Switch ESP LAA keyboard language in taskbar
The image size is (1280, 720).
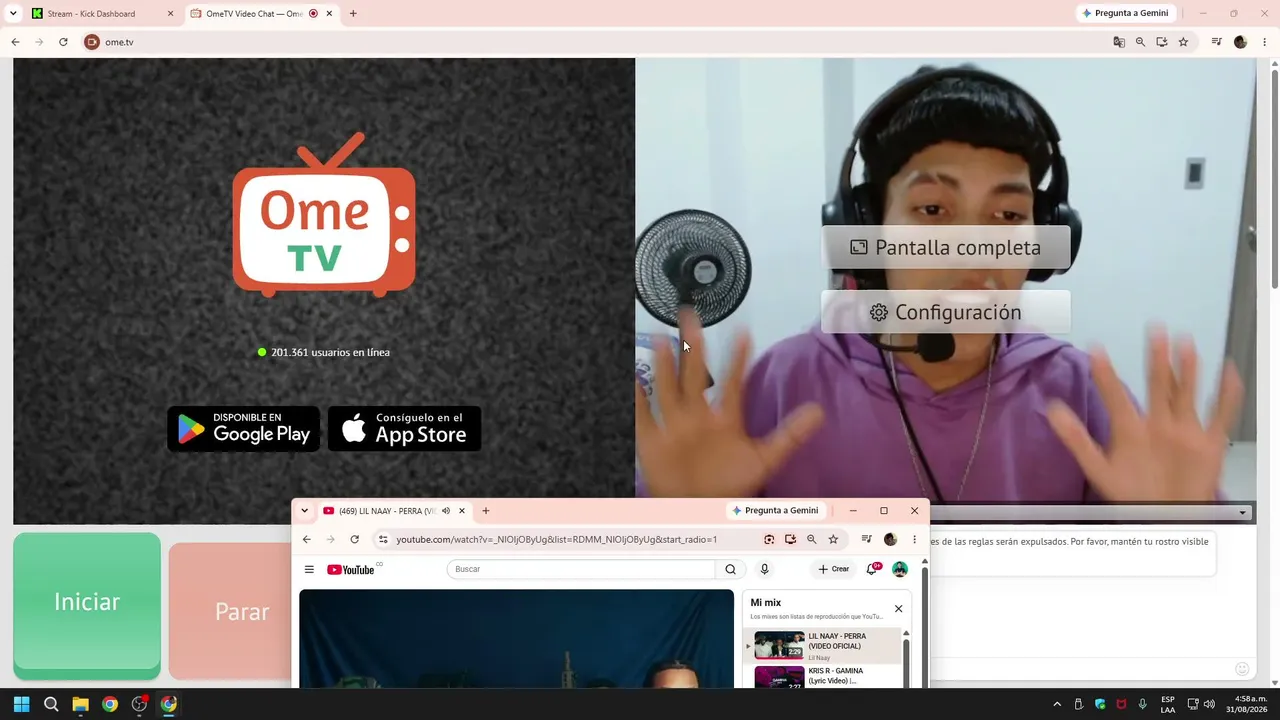click(1168, 704)
